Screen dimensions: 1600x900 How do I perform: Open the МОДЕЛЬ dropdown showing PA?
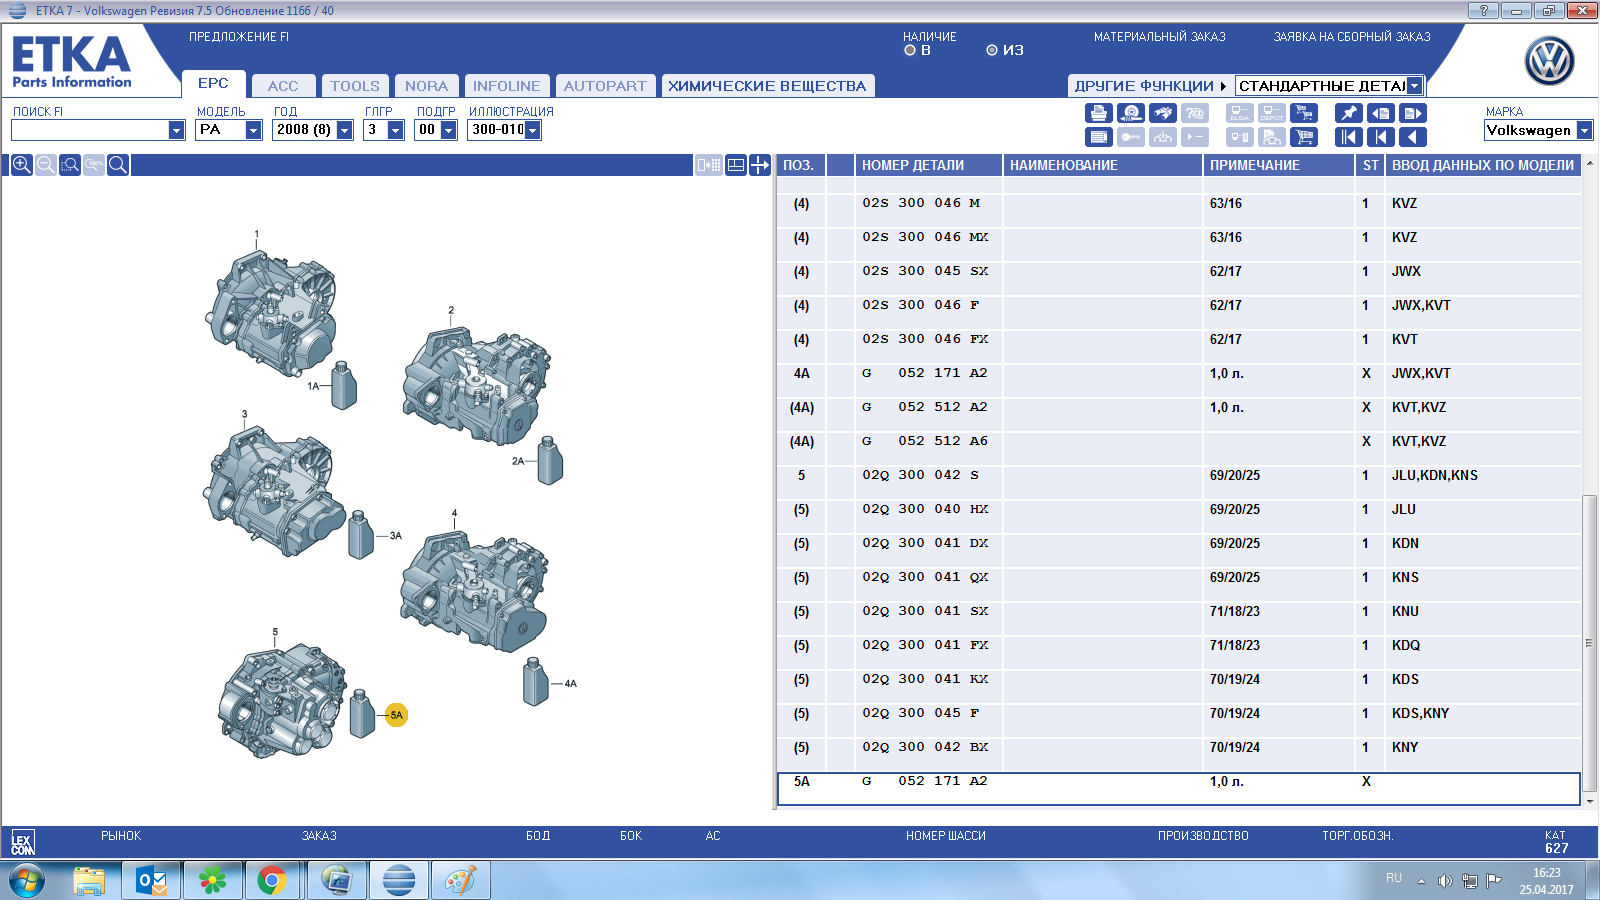(x=254, y=130)
